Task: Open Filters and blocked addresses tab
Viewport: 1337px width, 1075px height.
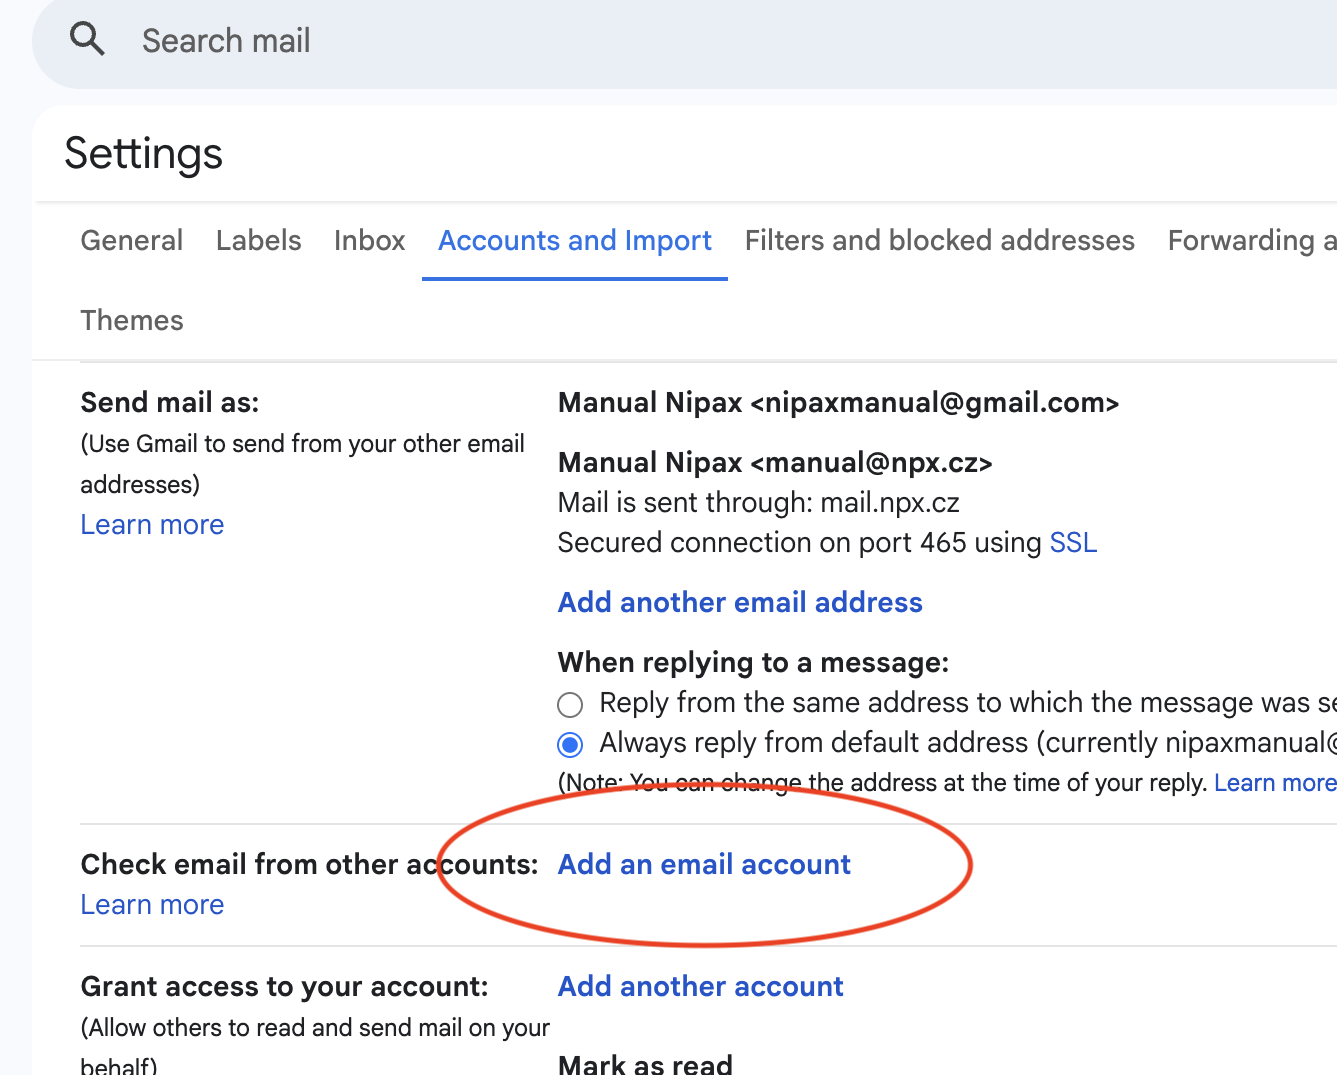Action: pyautogui.click(x=939, y=241)
